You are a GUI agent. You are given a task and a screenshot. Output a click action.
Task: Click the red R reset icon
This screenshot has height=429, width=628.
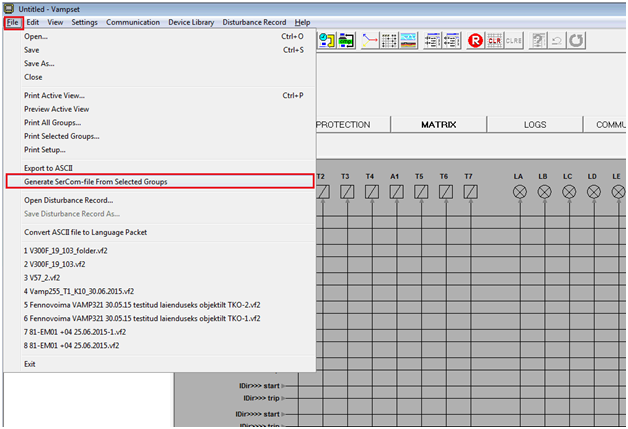point(475,40)
